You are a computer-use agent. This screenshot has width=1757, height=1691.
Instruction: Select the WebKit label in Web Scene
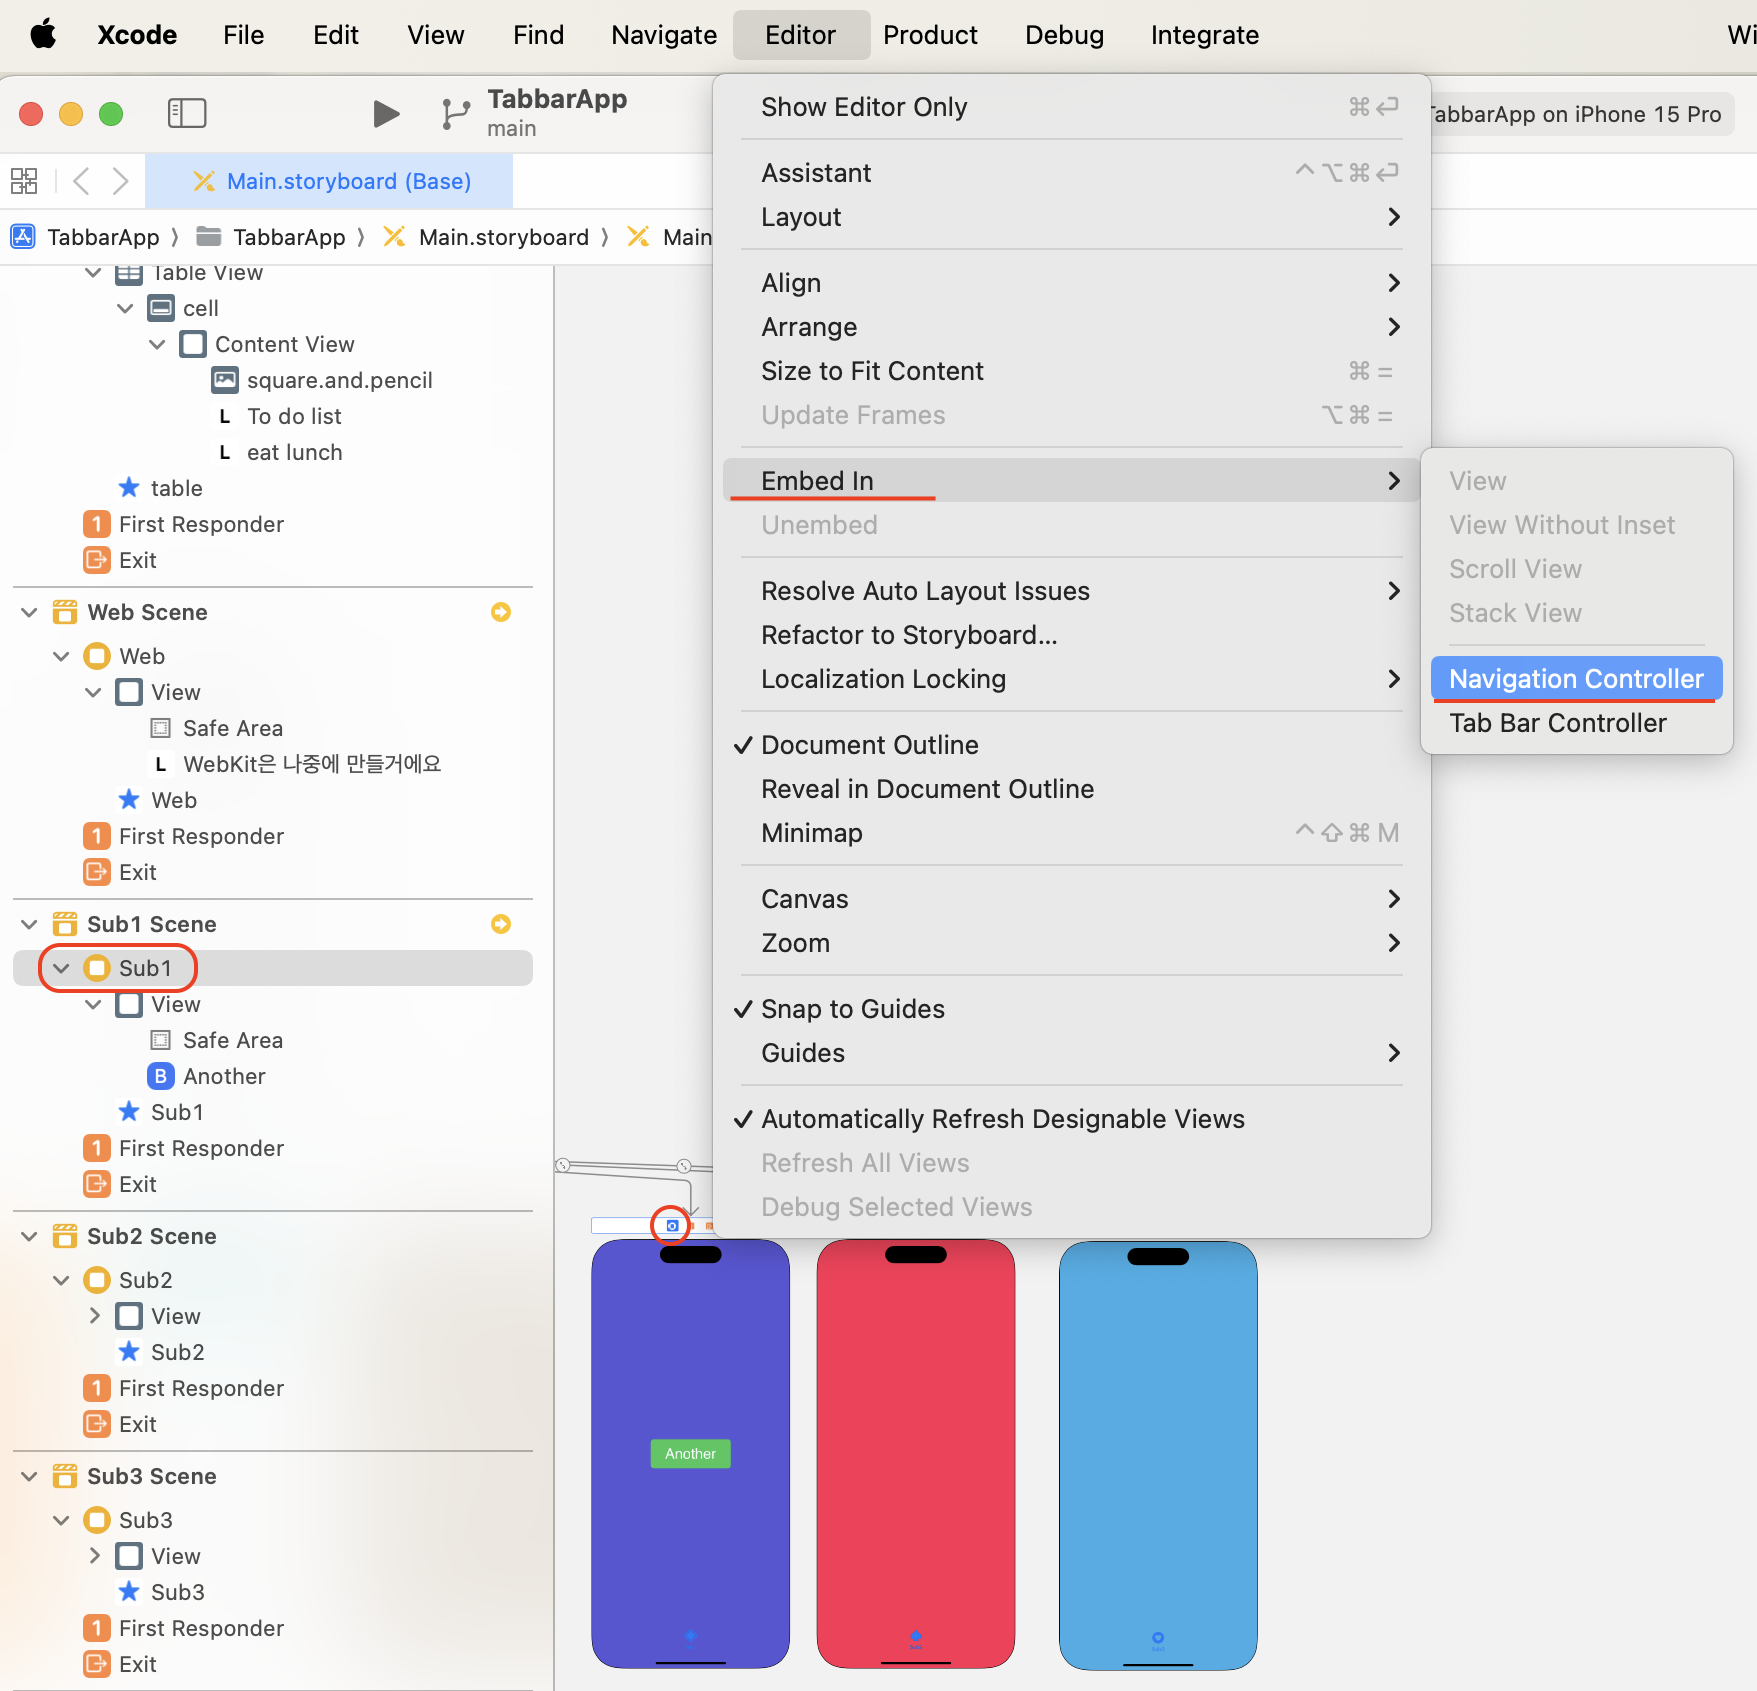296,764
